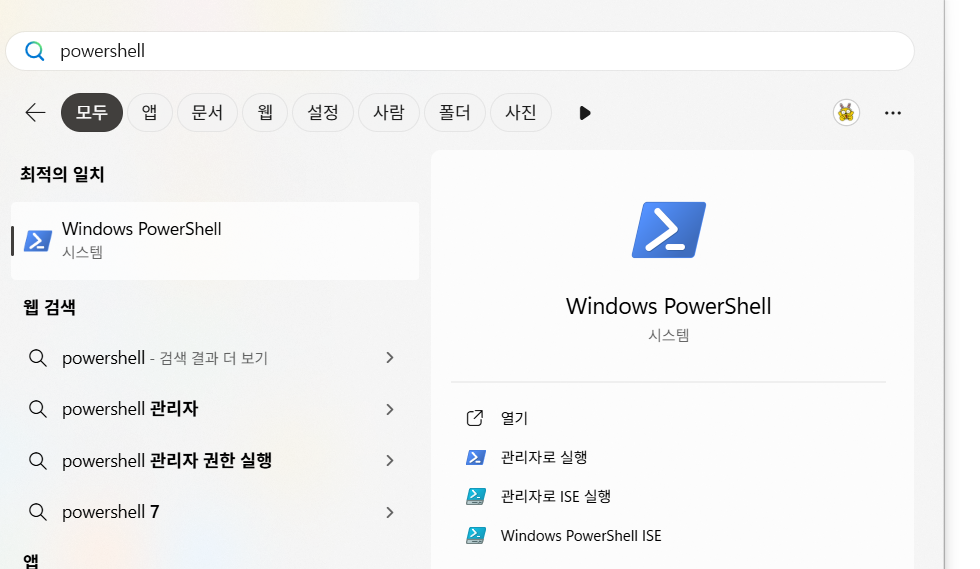Go back with the left arrow
The height and width of the screenshot is (569, 980).
coord(35,113)
